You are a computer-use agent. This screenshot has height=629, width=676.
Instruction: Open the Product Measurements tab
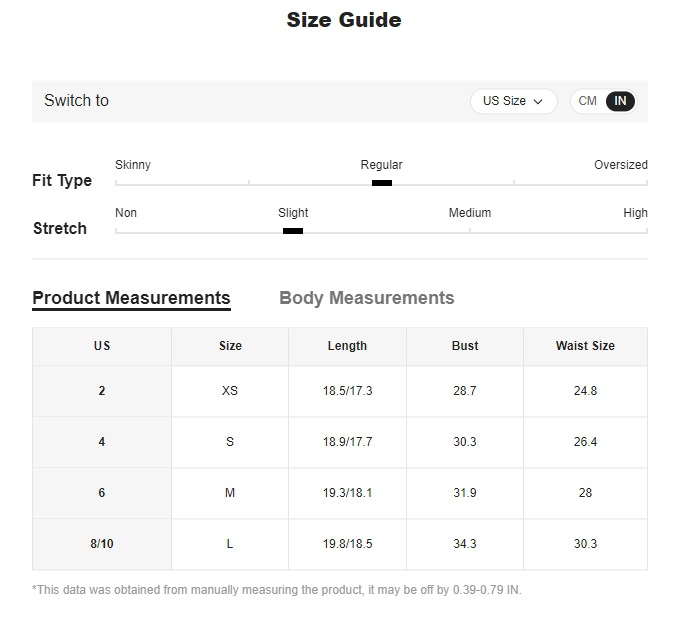click(x=131, y=298)
